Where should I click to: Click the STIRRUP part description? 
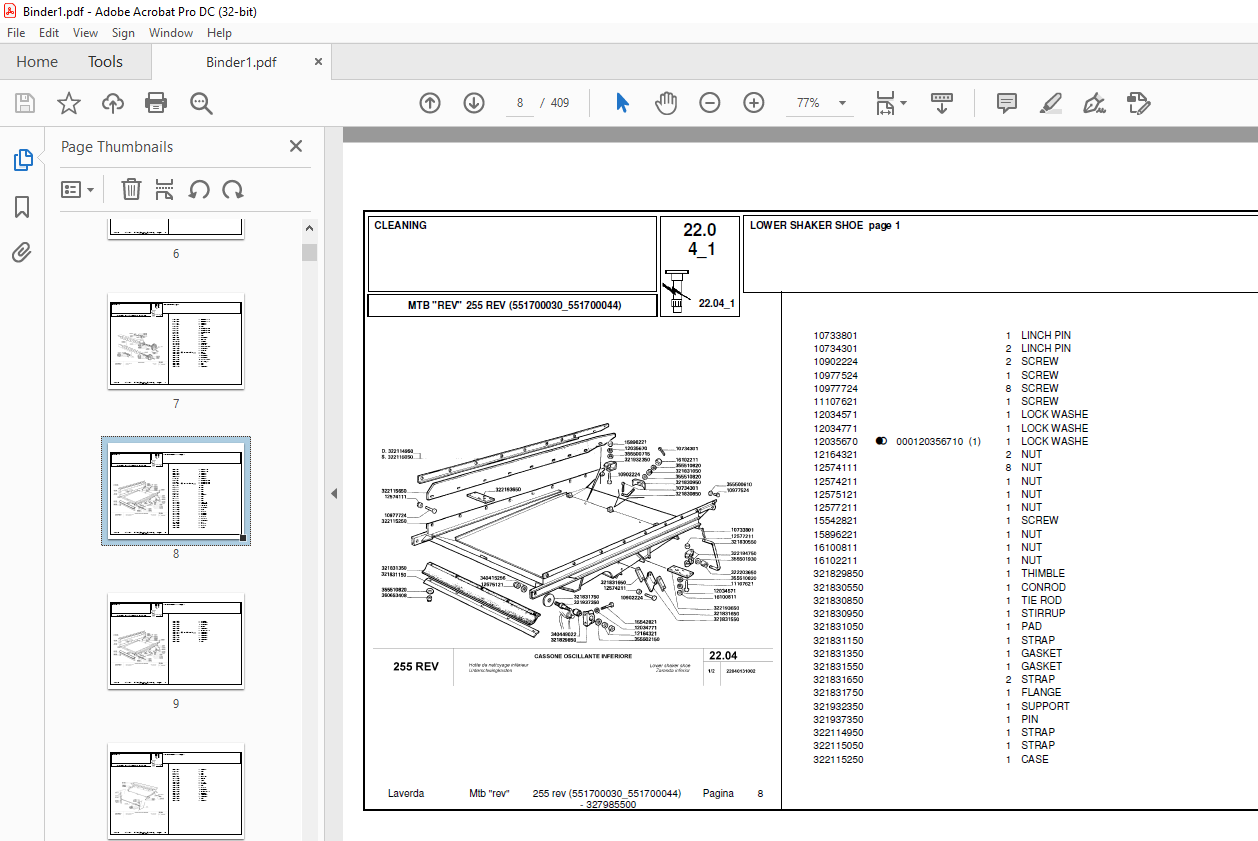(x=1043, y=613)
